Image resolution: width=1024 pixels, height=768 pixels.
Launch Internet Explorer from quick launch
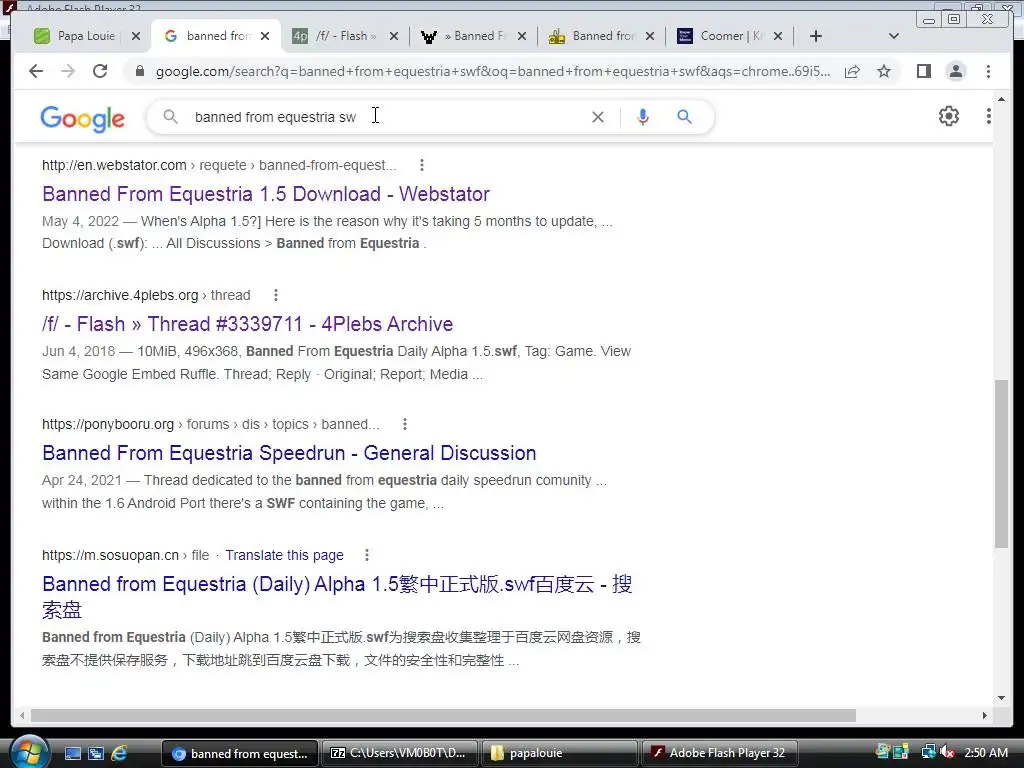pos(119,753)
